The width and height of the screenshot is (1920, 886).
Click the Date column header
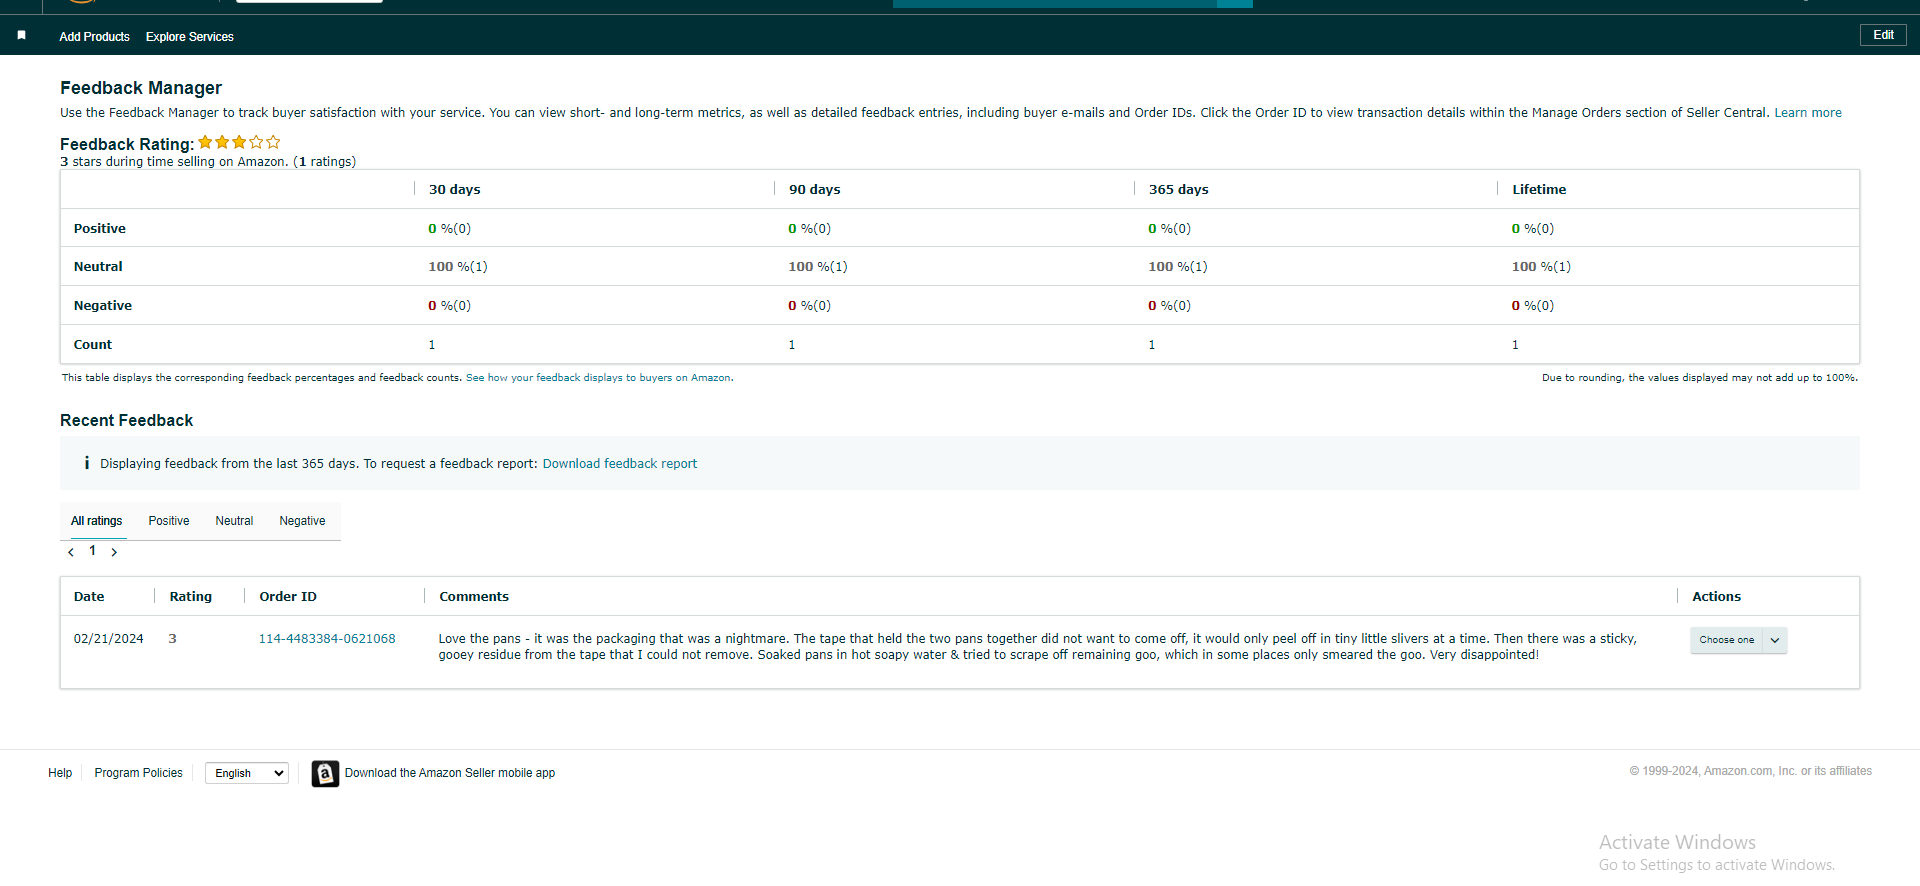coord(89,597)
